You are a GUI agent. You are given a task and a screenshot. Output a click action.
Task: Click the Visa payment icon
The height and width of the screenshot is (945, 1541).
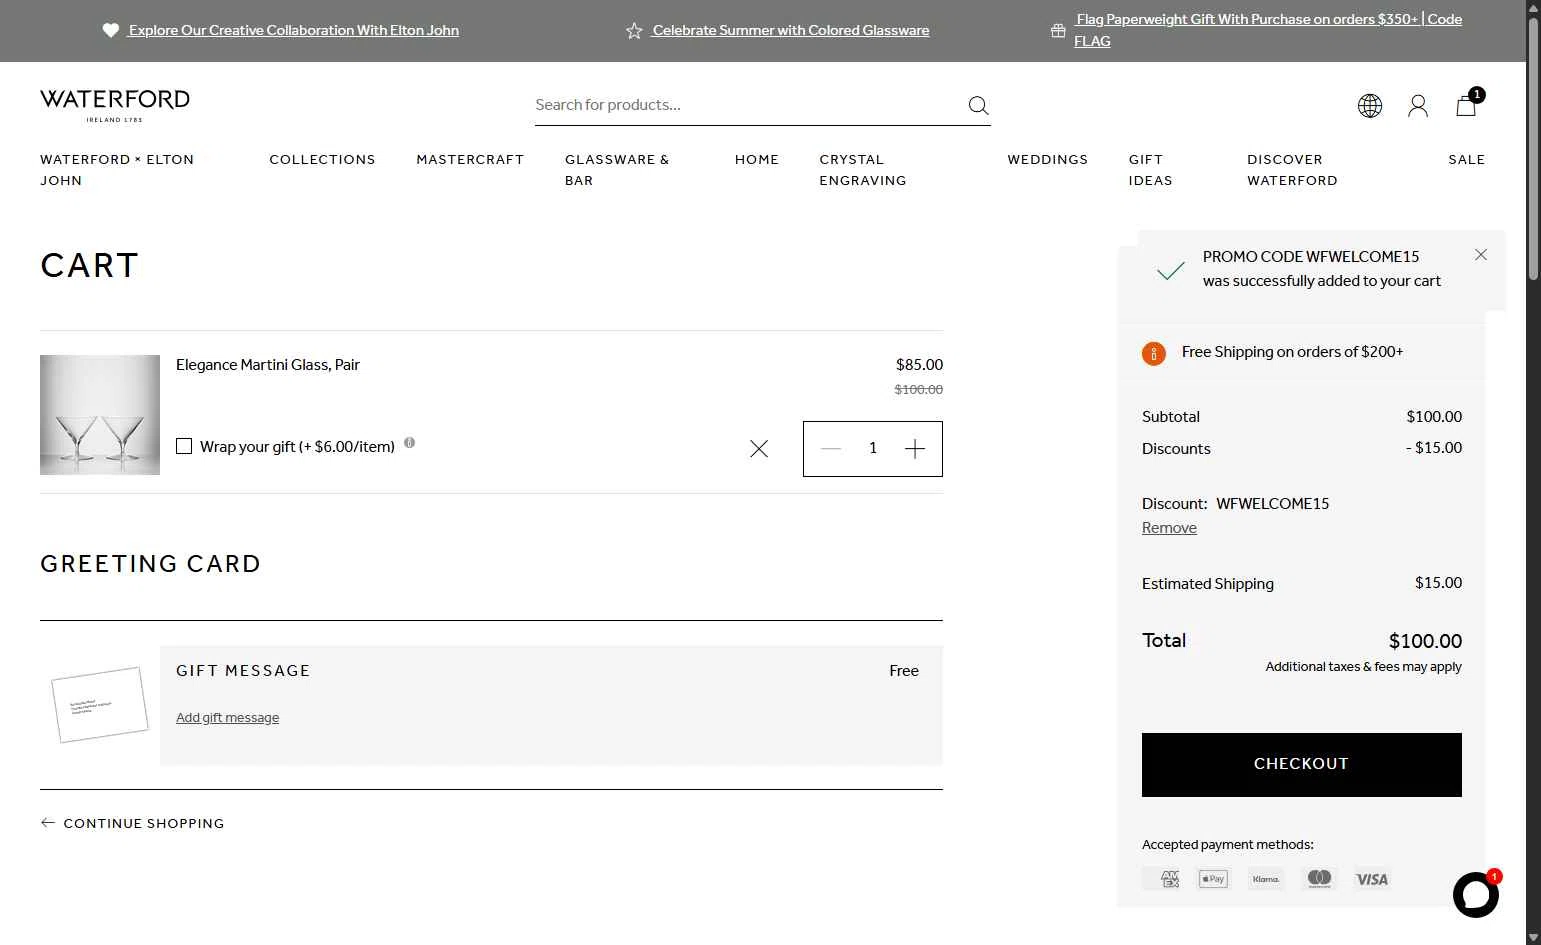point(1372,879)
